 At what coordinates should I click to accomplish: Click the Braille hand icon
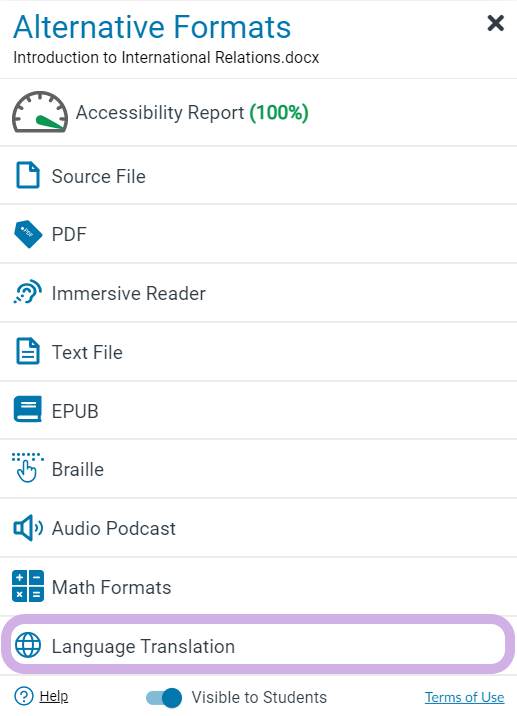coord(27,468)
